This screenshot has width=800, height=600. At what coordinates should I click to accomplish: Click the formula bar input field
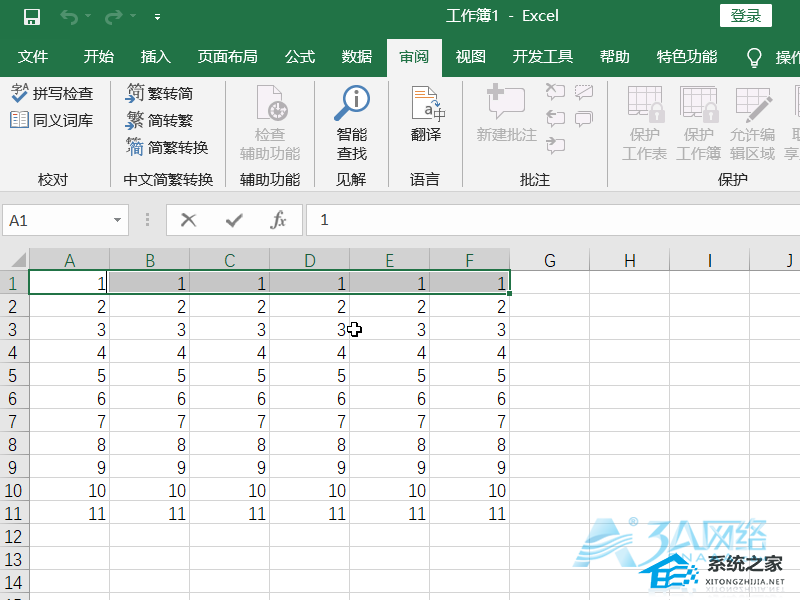tap(553, 220)
